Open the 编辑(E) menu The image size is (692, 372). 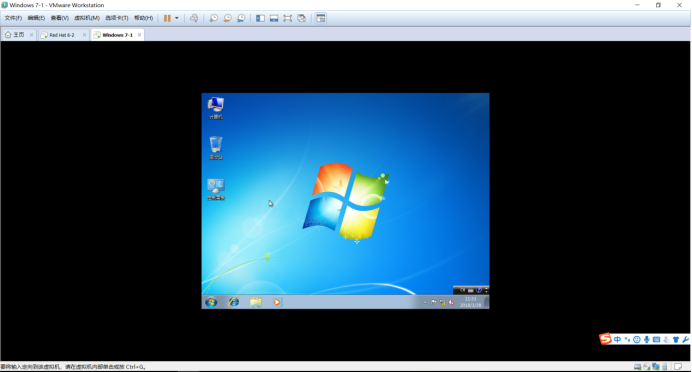coord(36,18)
